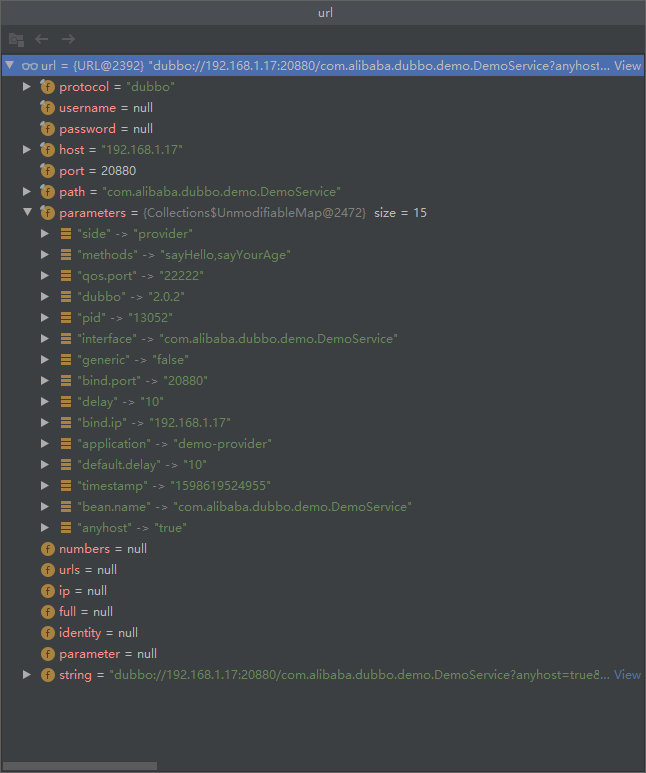The image size is (646, 773).
Task: Click field icon next to password
Action: [47, 129]
